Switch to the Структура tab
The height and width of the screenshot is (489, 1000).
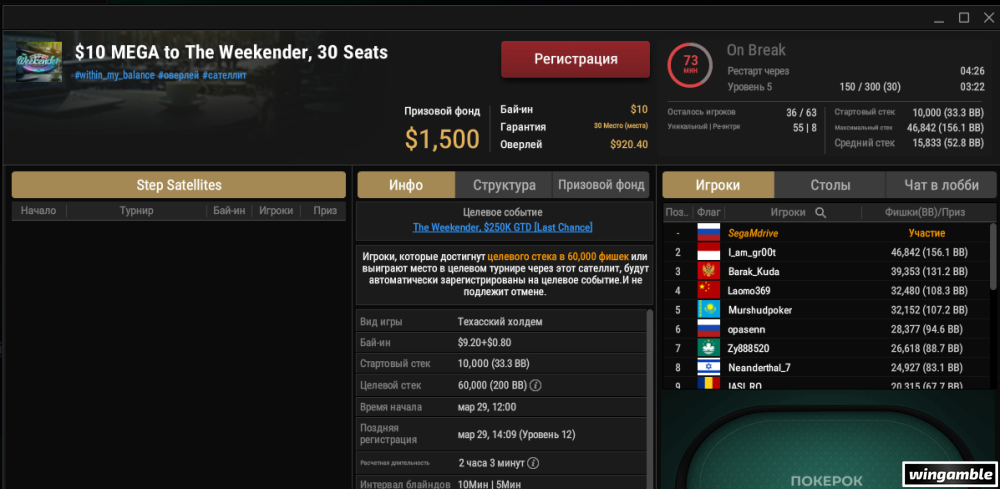[504, 186]
